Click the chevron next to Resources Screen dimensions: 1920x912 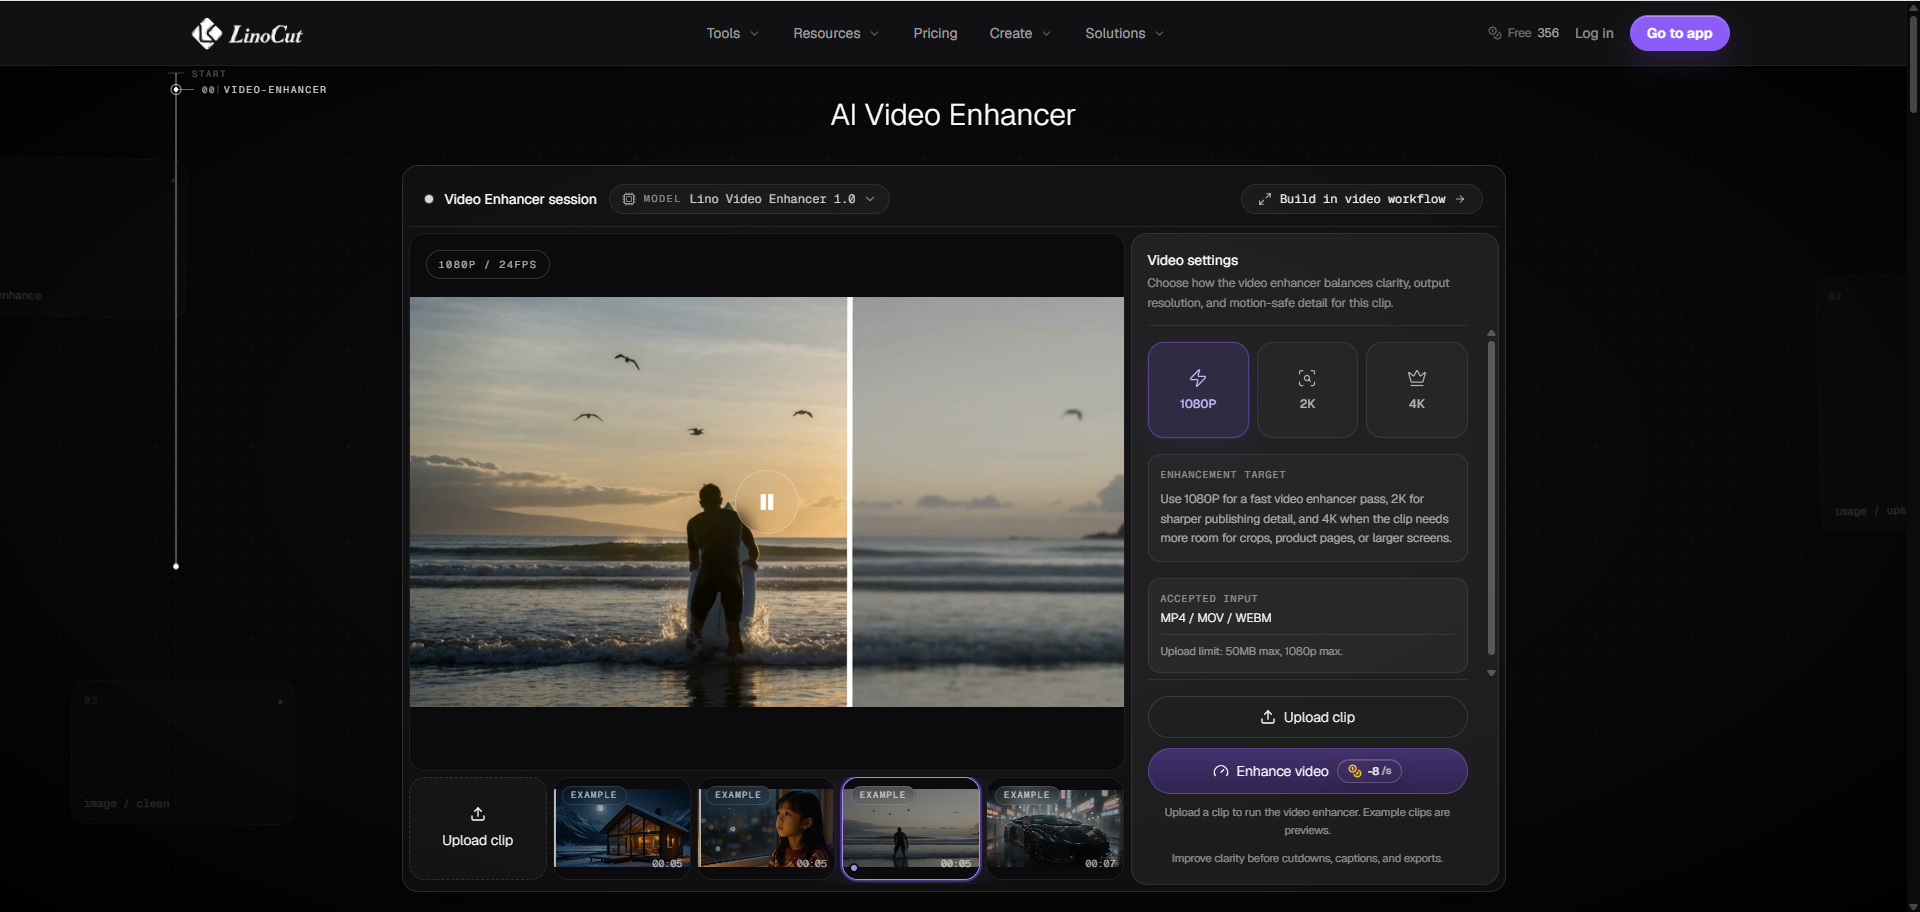point(875,33)
